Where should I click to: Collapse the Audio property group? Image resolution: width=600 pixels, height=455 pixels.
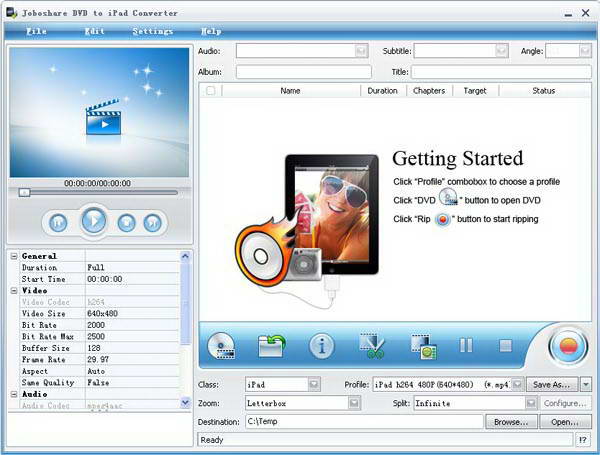14,394
